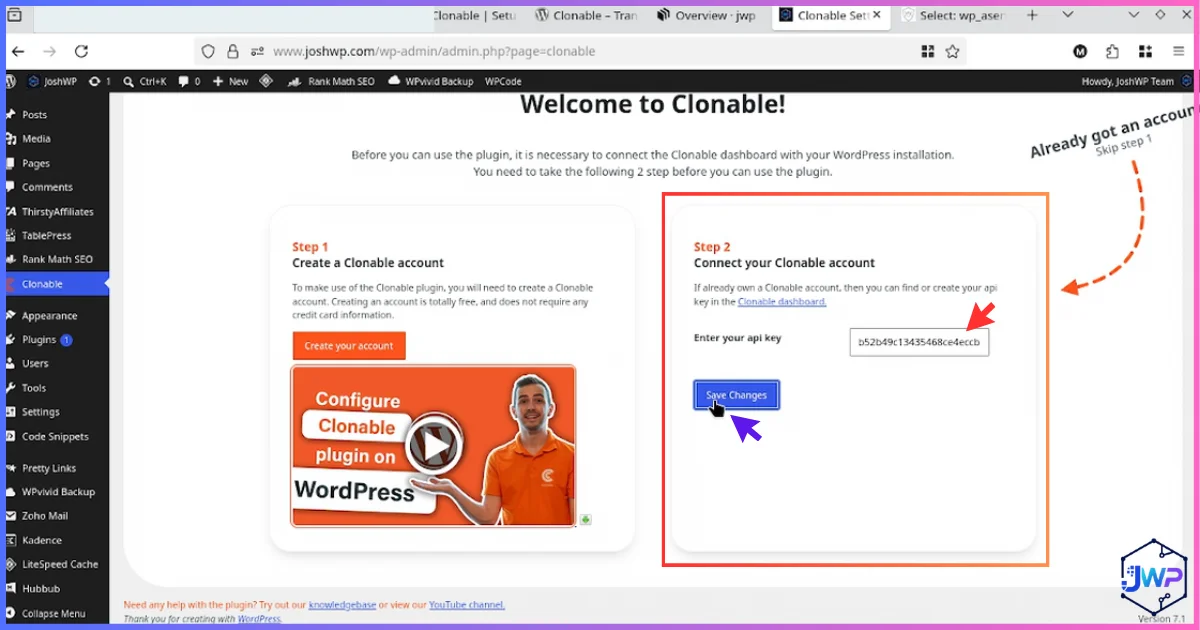
Task: Open the knowledgebase link
Action: click(x=342, y=605)
